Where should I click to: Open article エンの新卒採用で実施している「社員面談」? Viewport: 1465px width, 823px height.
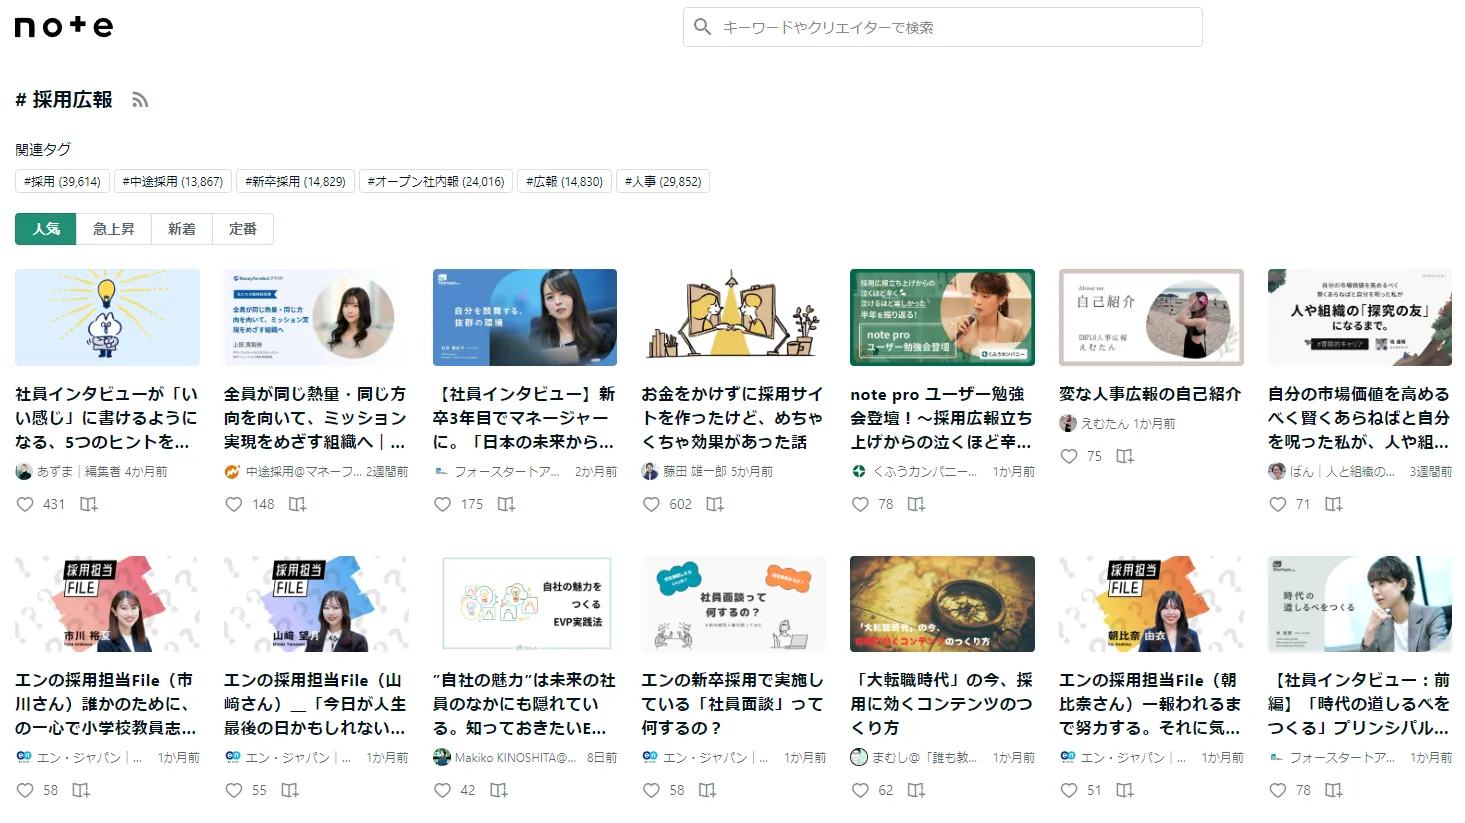point(733,704)
